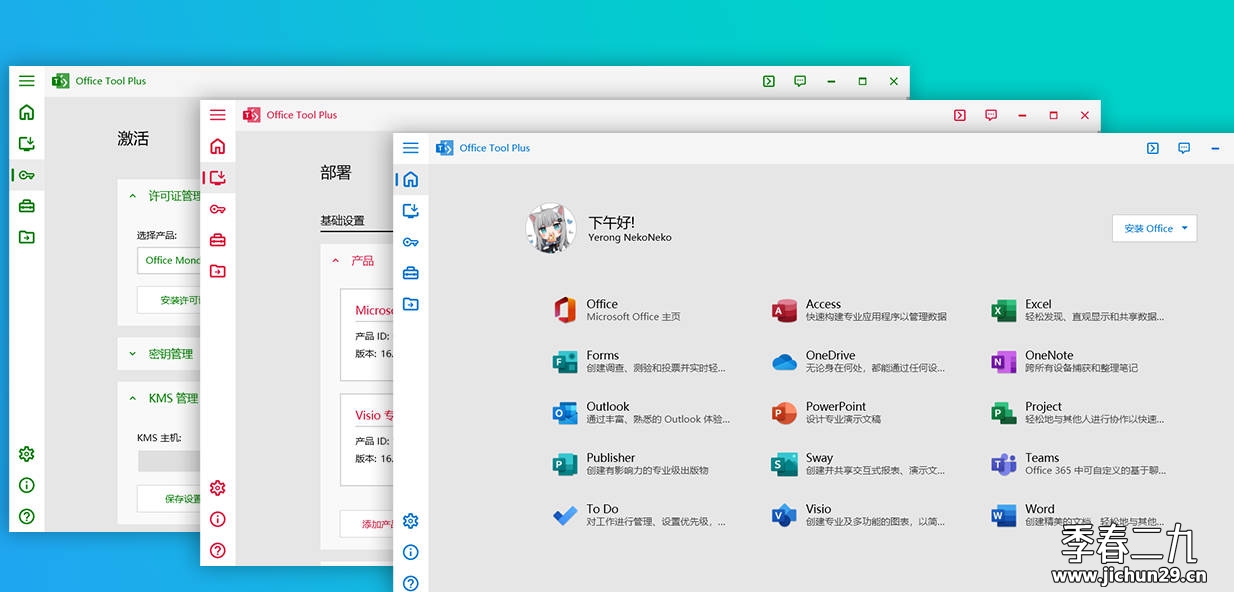Click the user avatar picture

point(551,229)
